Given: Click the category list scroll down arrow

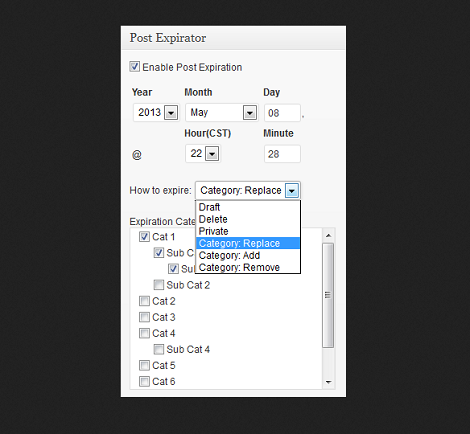Looking at the screenshot, I should point(328,382).
